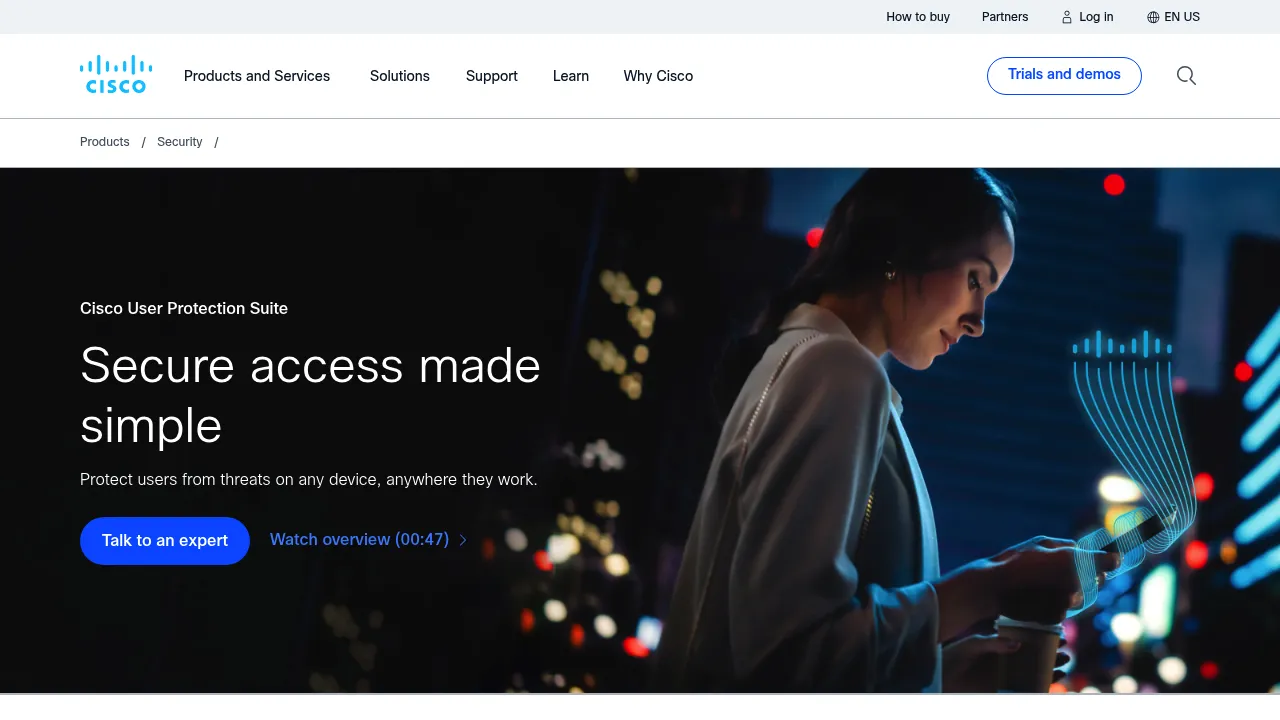Open Products and Services menu

click(257, 76)
